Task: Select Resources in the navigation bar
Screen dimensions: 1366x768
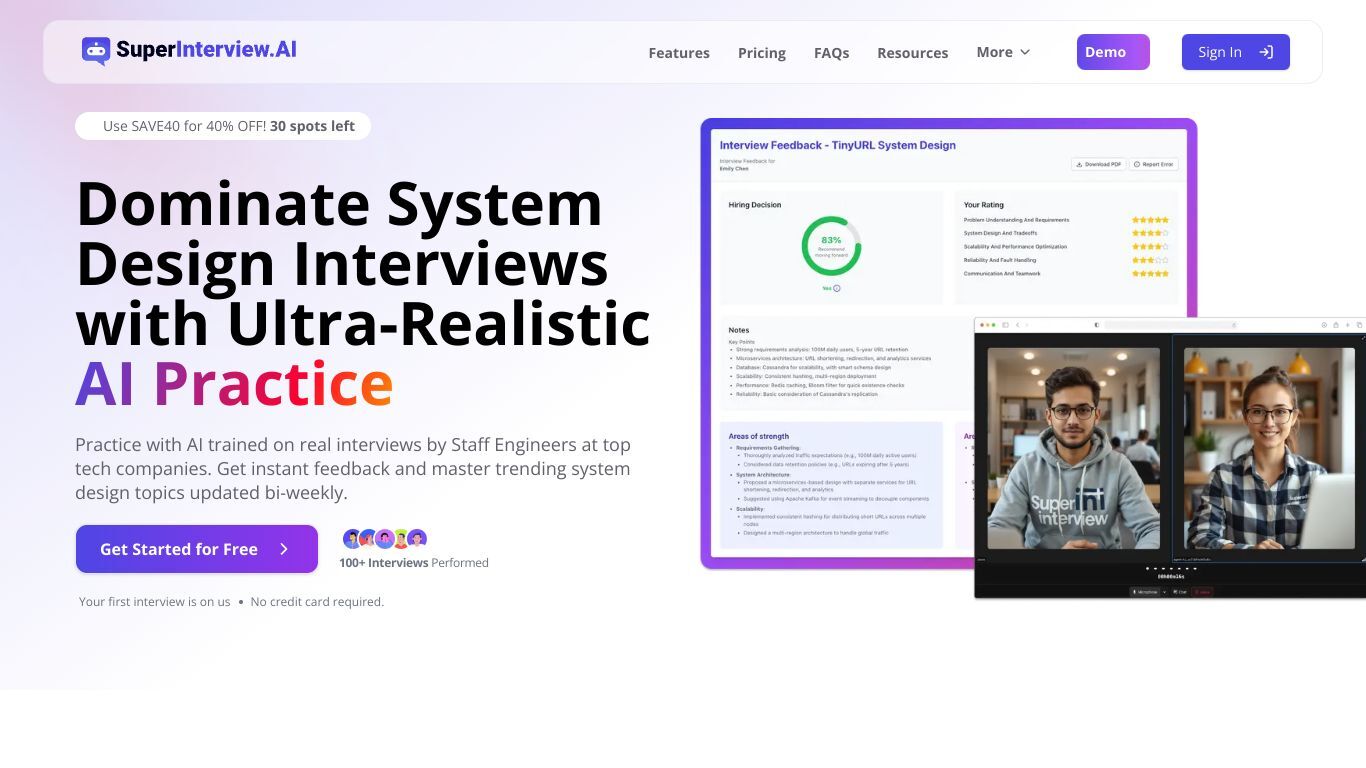Action: point(912,53)
